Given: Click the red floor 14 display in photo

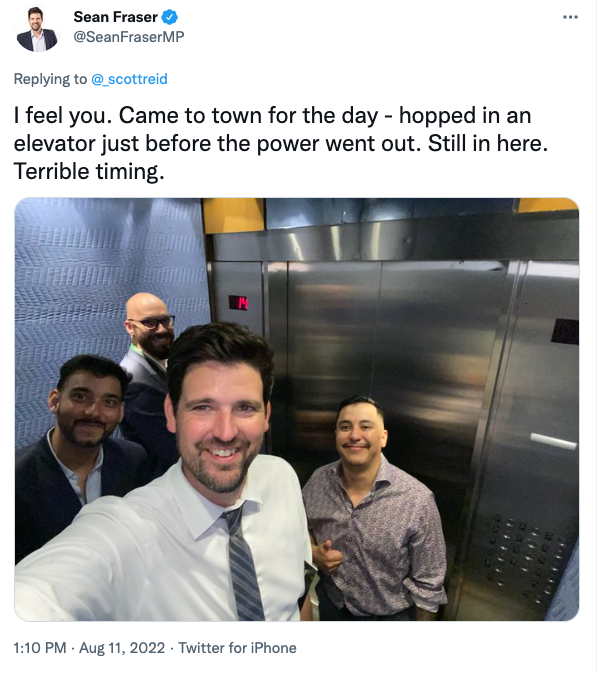Looking at the screenshot, I should point(238,303).
